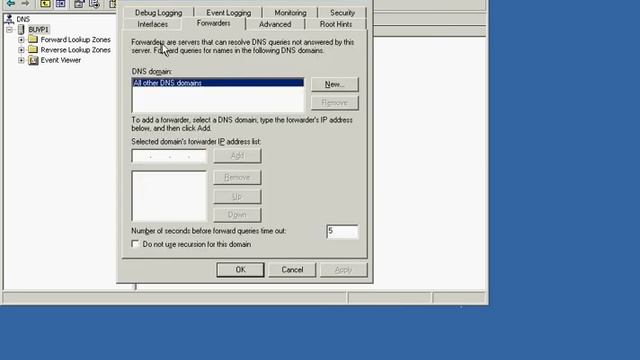
Task: Click the Forward Lookup Zones folder icon
Action: 33,40
